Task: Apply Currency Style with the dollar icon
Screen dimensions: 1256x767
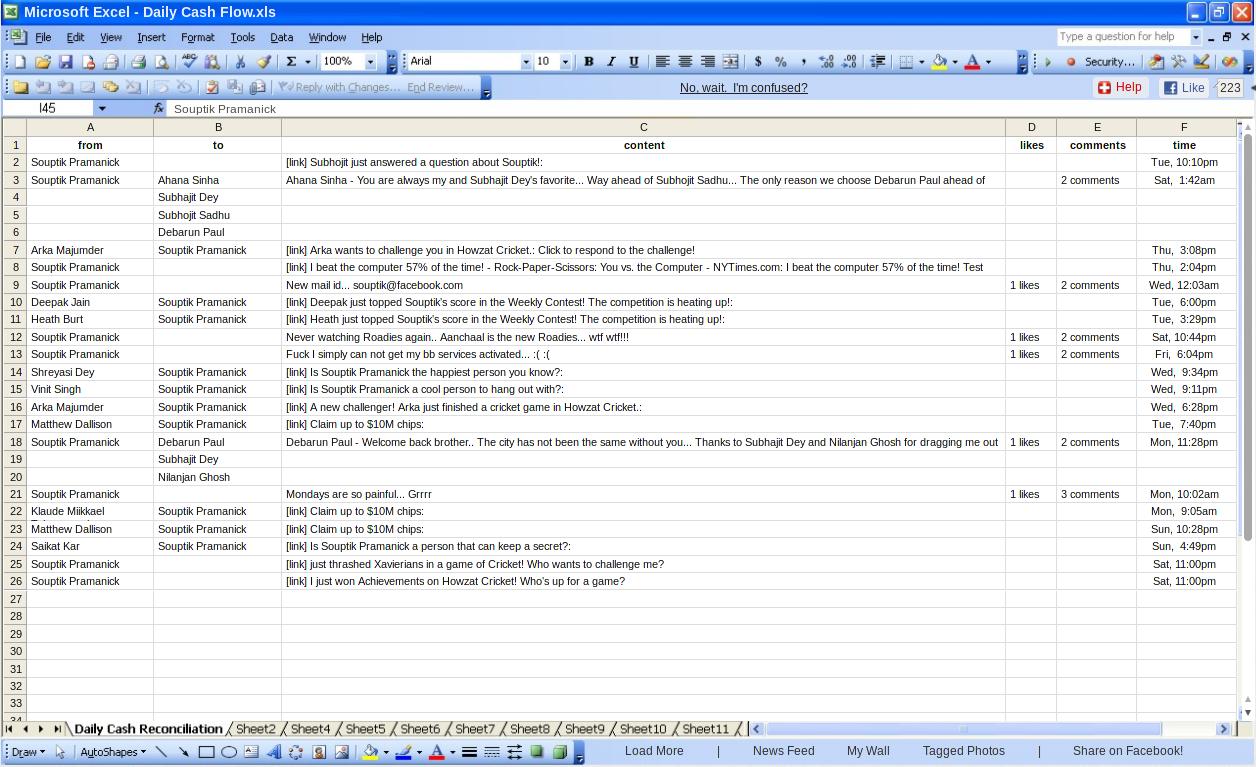Action: click(758, 62)
